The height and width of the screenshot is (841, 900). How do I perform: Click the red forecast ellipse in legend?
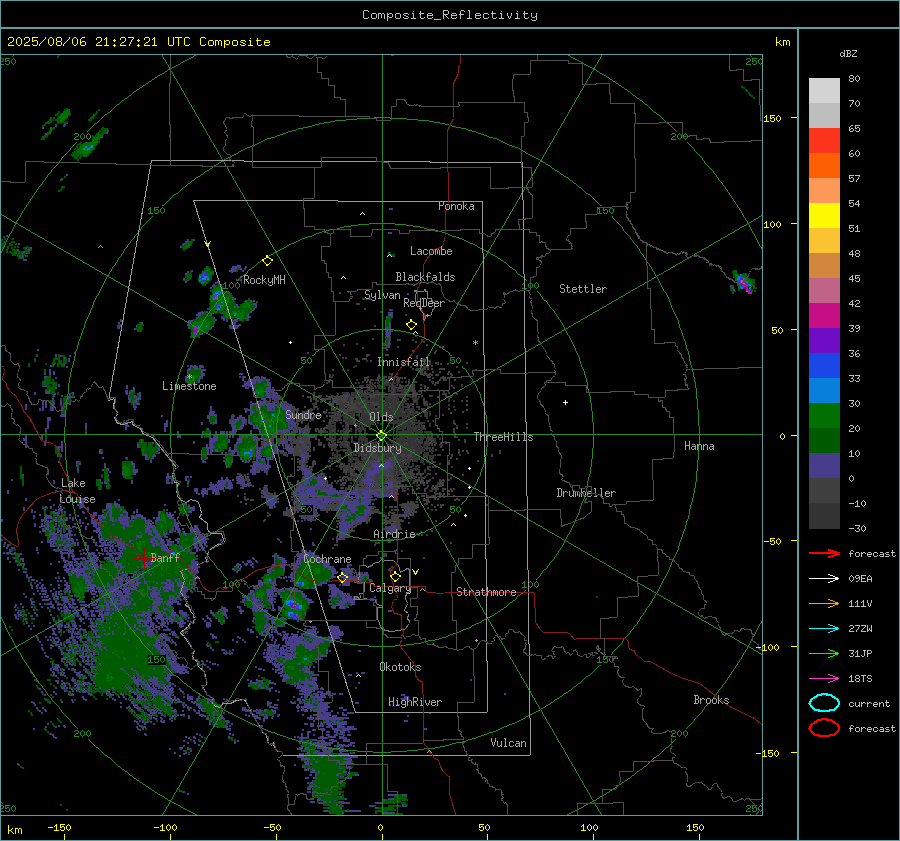tap(824, 728)
